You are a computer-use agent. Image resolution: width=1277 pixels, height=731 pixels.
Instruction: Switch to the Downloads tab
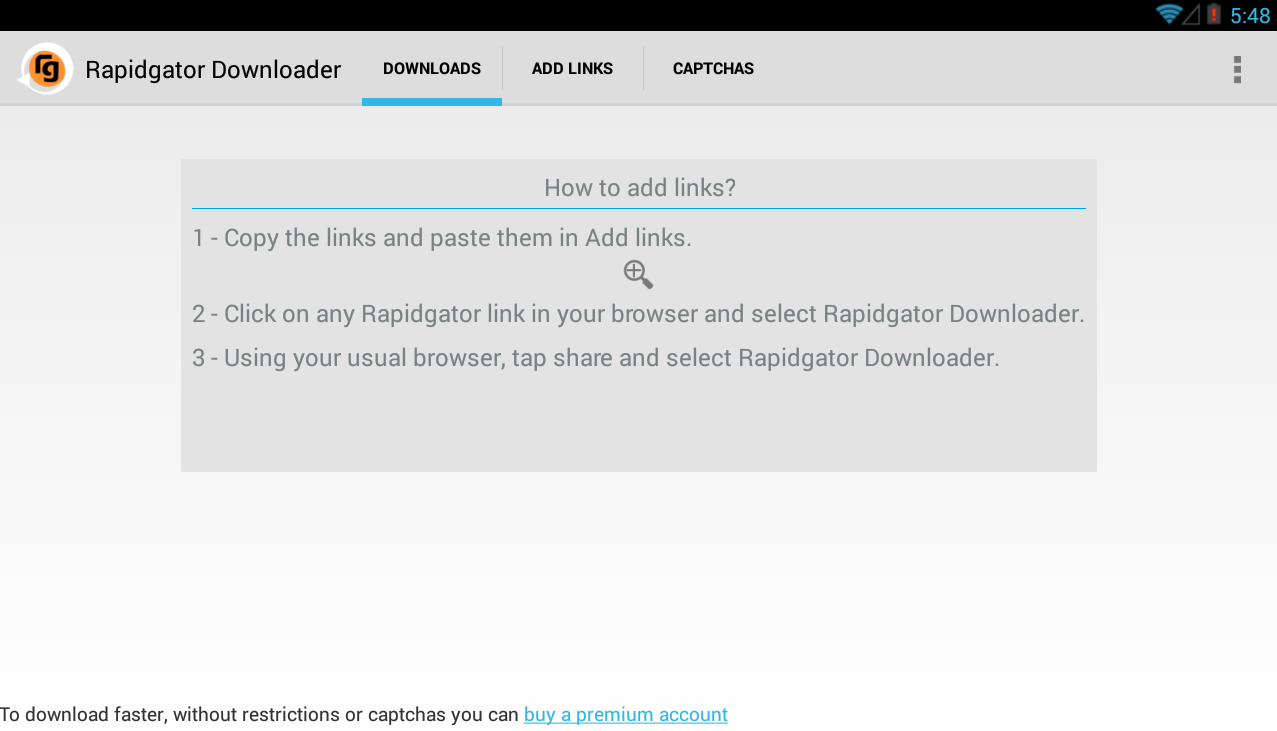432,69
